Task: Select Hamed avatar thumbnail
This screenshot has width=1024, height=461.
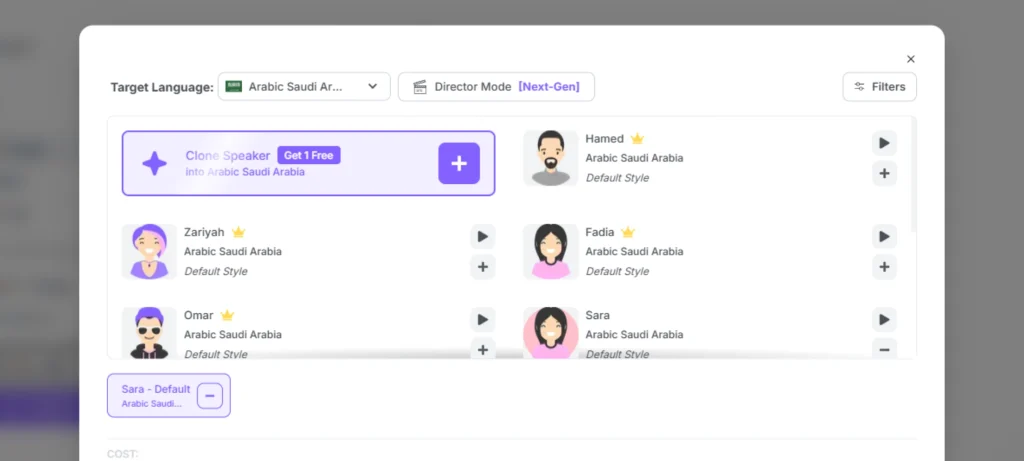Action: 551,158
